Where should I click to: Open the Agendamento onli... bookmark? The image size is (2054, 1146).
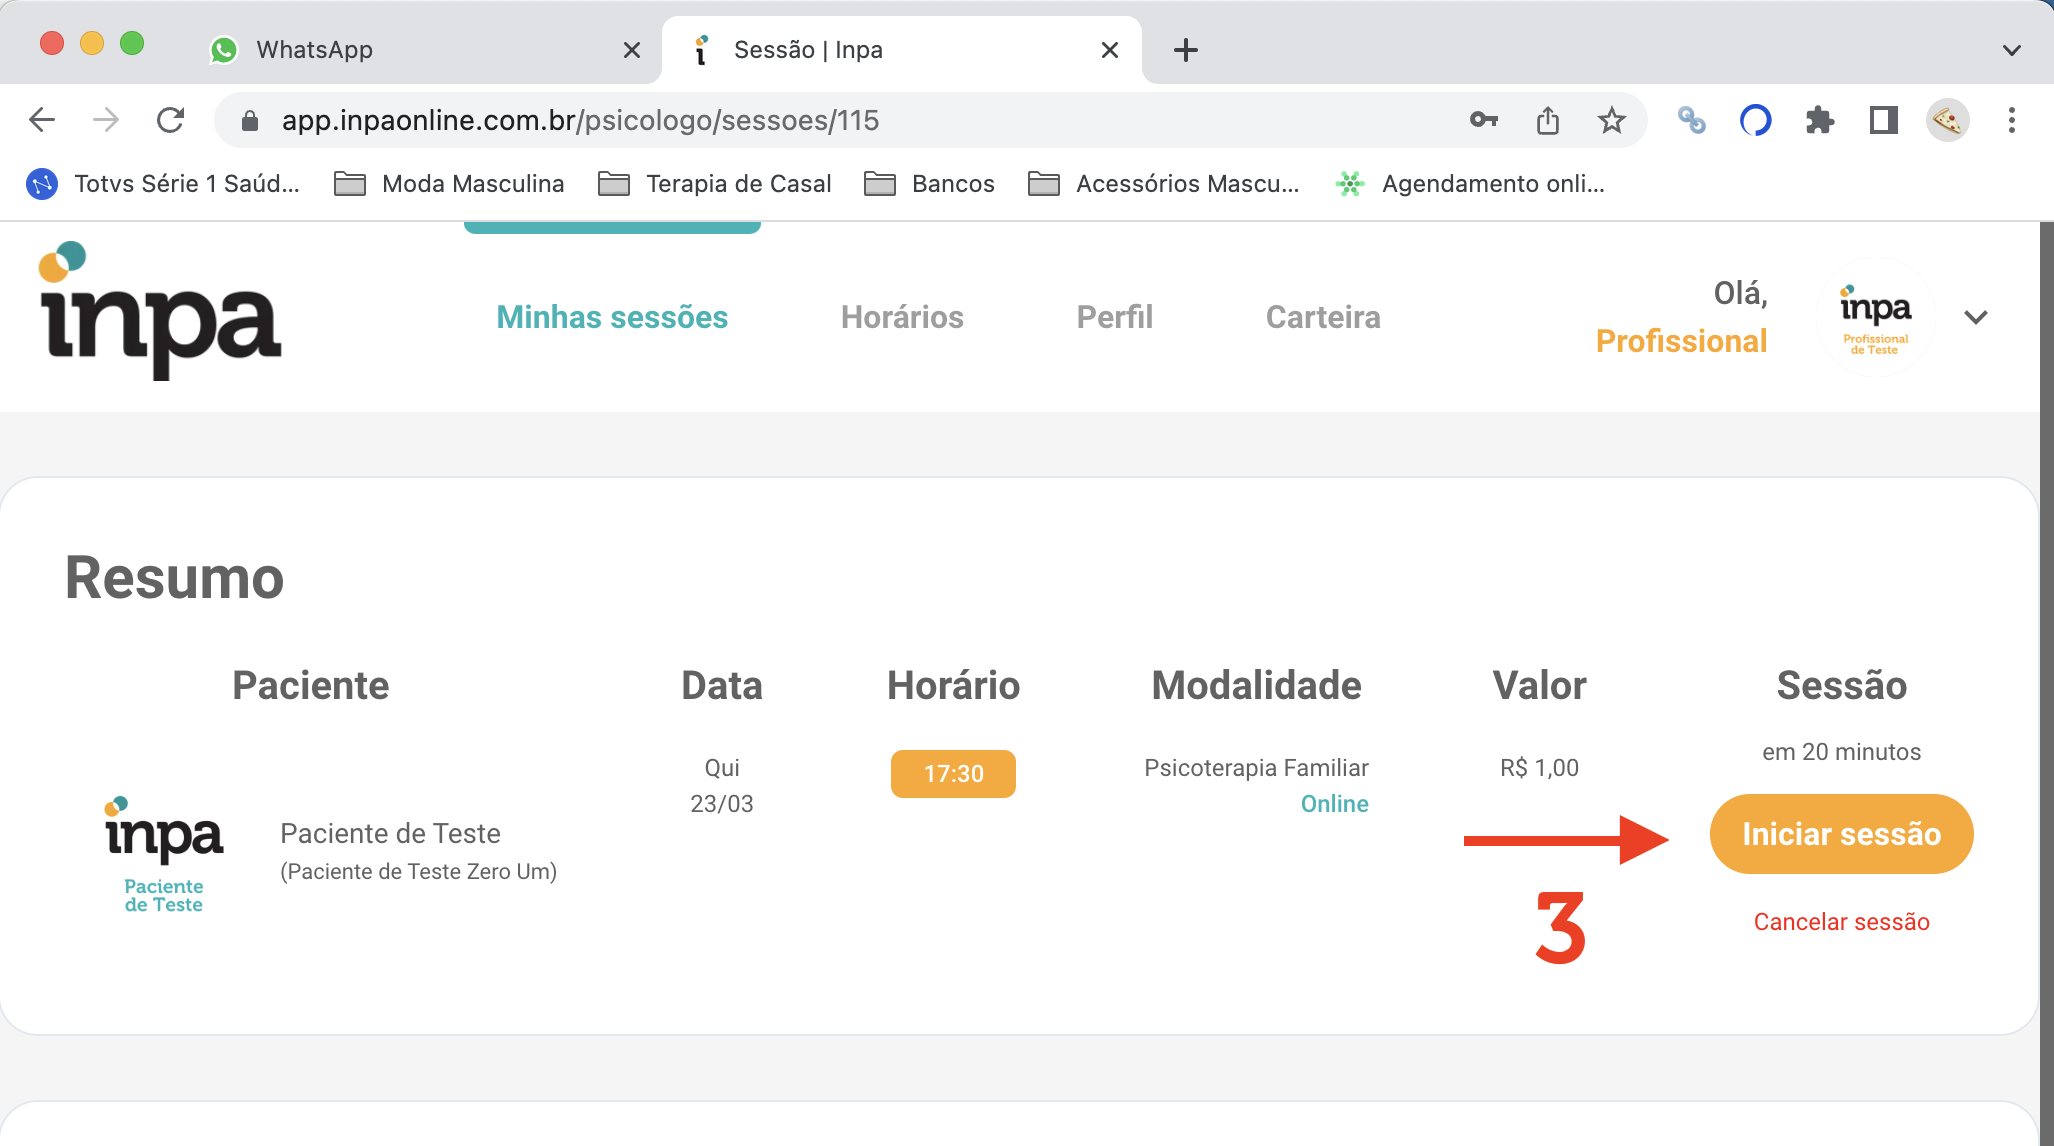[1470, 184]
